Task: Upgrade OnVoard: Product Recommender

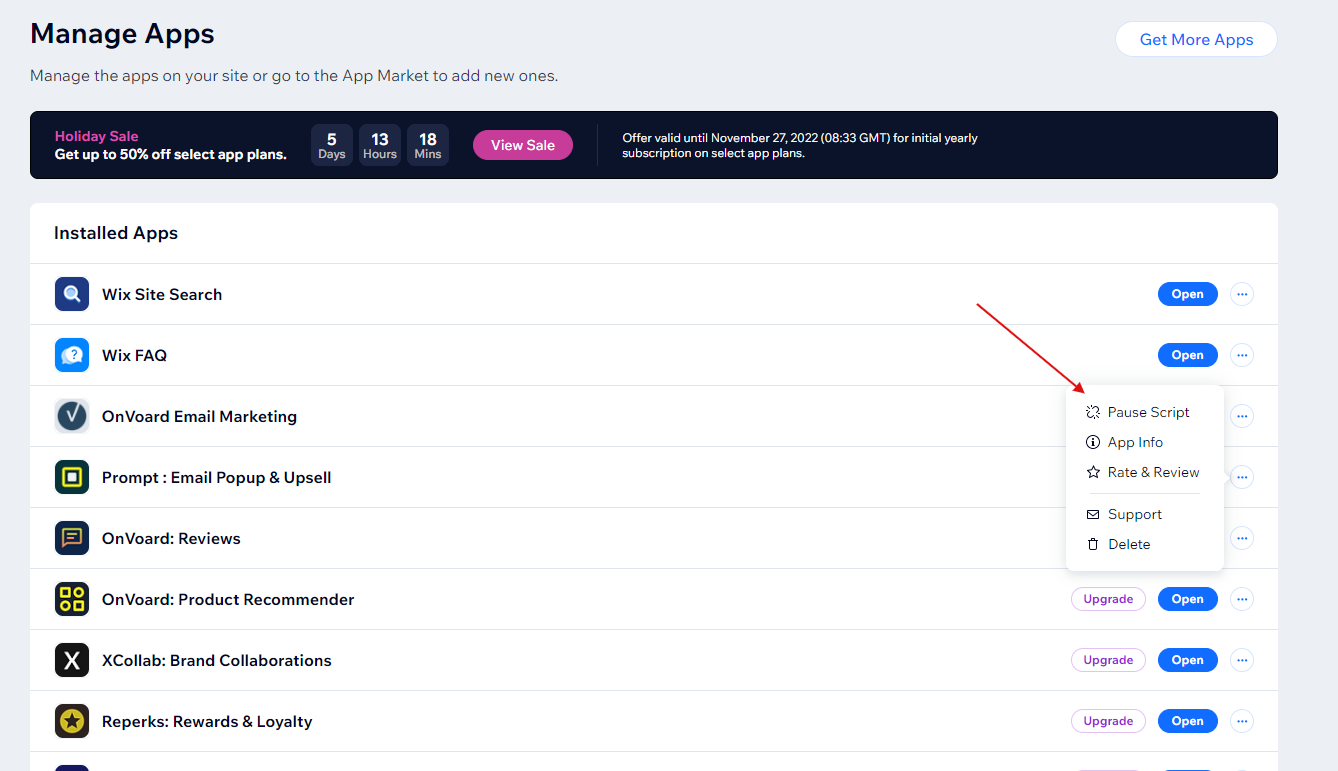Action: [1108, 599]
